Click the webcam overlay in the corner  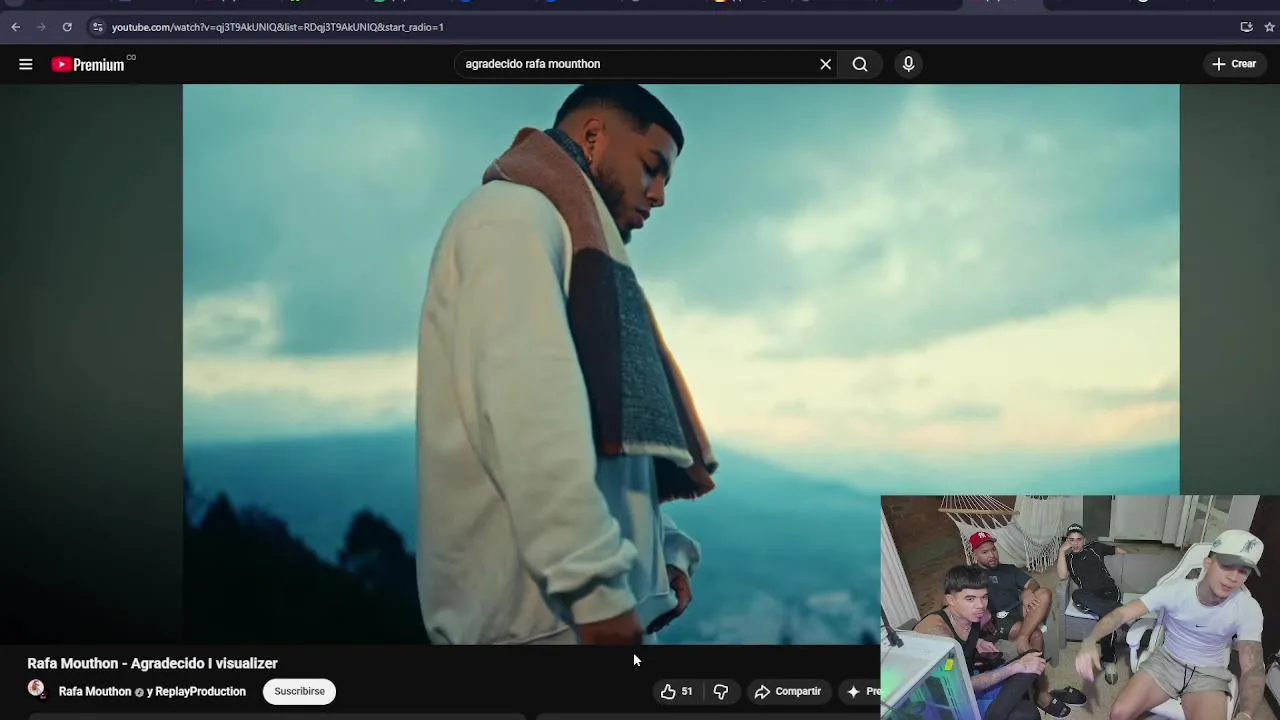pyautogui.click(x=1080, y=607)
